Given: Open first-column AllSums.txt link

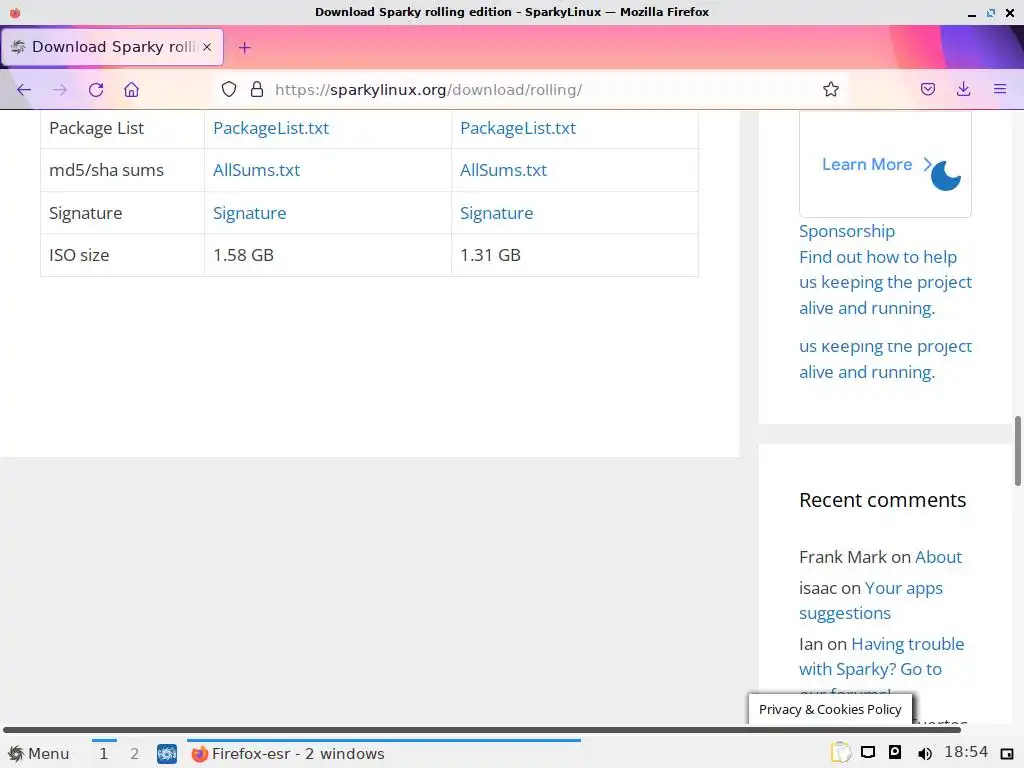Looking at the screenshot, I should click(x=256, y=170).
